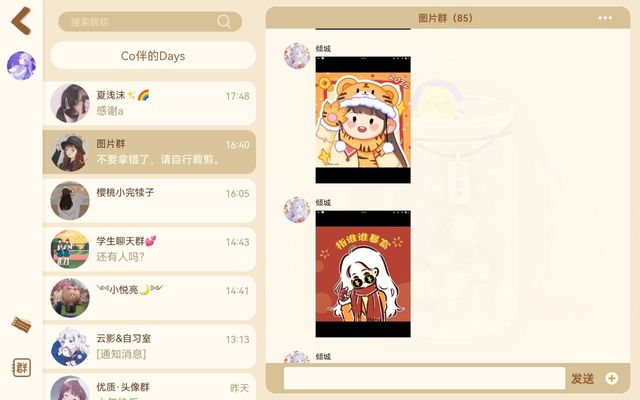
Task: Go back with the brown arrow
Action: (x=21, y=20)
